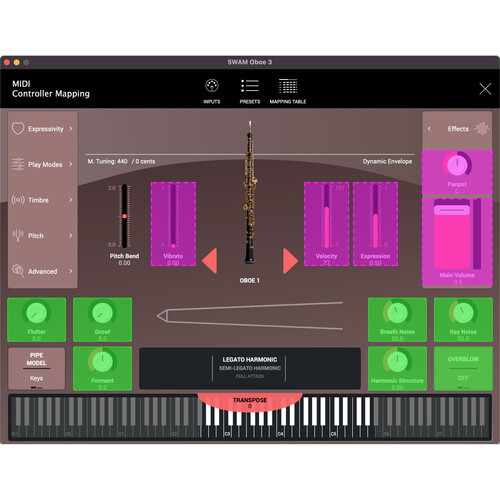Click the Expressivity heart icon
500x500 pixels.
[x=18, y=129]
